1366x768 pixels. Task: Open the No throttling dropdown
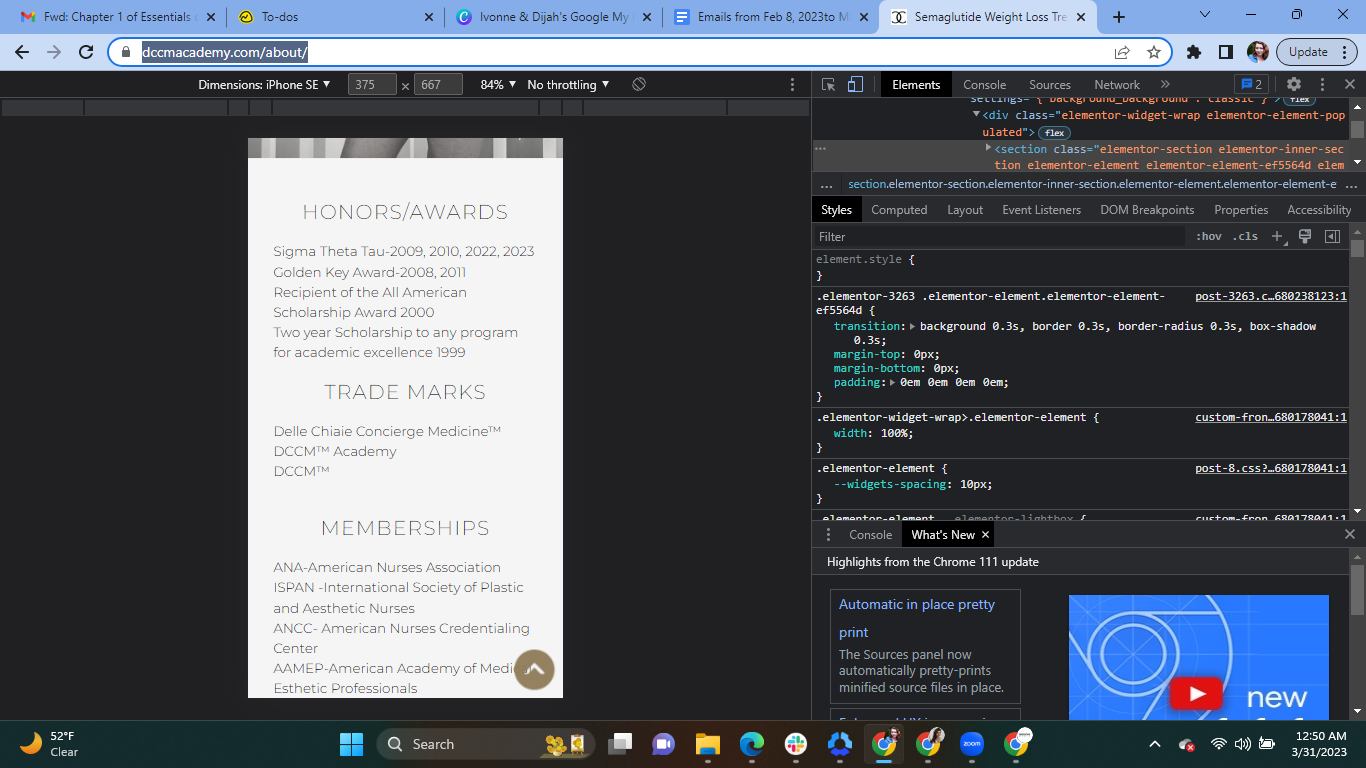[568, 85]
